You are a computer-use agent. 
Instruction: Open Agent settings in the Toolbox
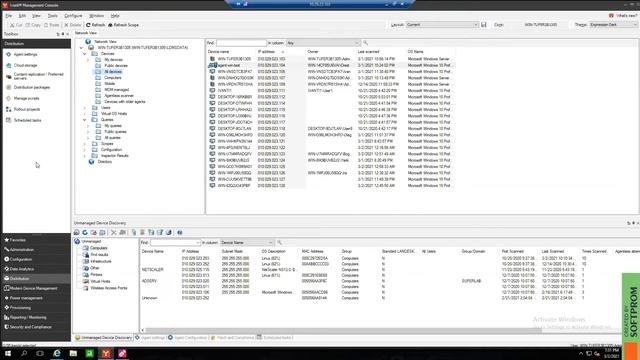(22, 54)
